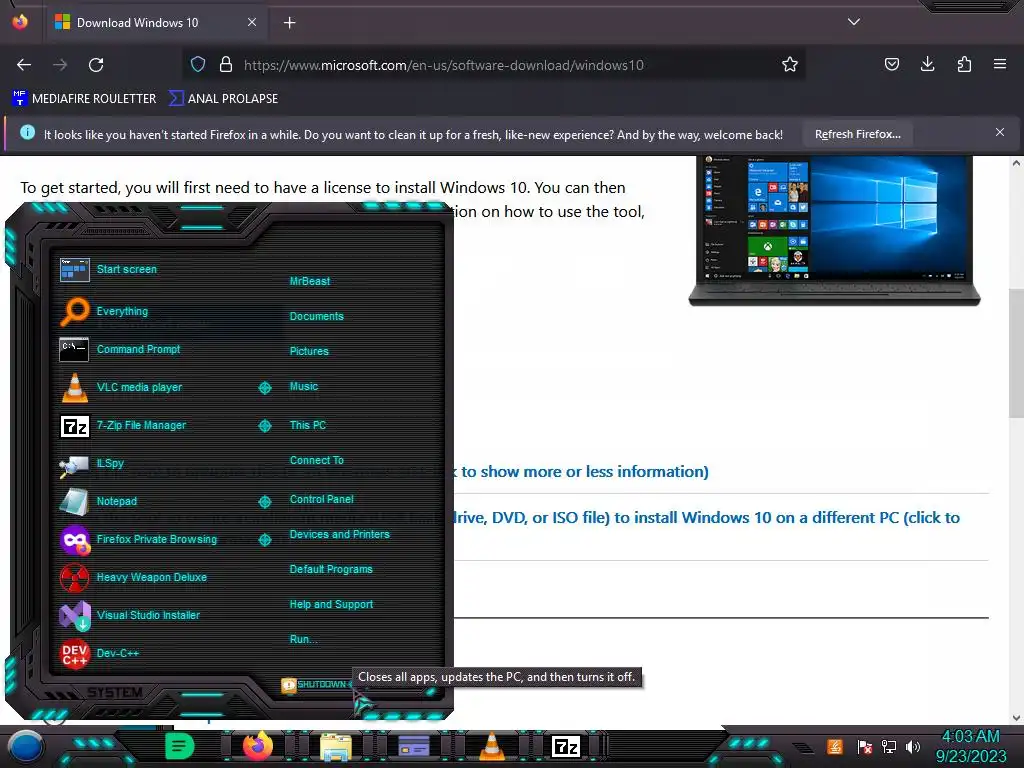
Task: Reload the current page
Action: click(x=96, y=65)
